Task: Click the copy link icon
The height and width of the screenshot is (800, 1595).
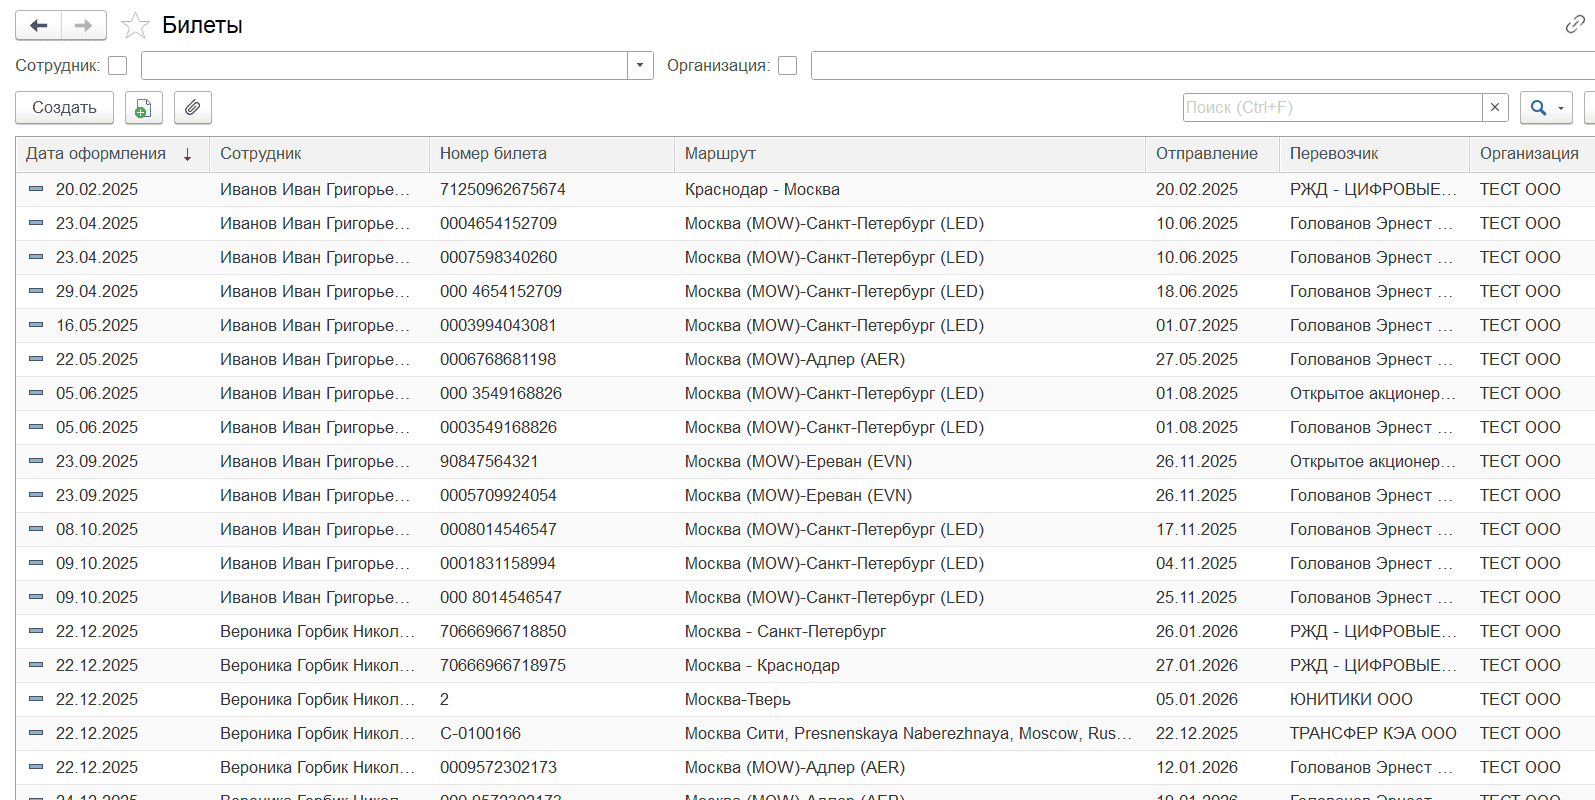Action: [x=1575, y=25]
